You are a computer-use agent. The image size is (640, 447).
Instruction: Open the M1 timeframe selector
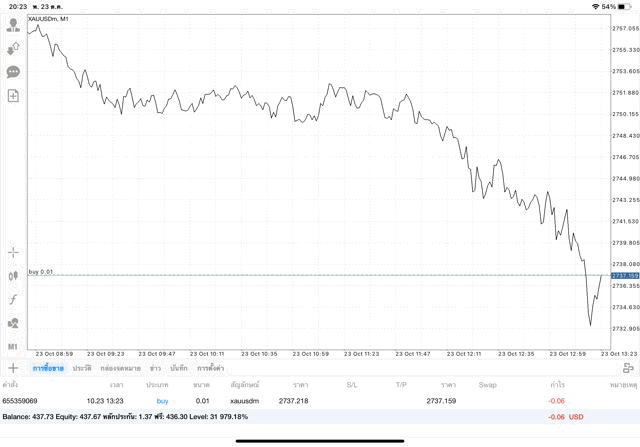point(13,346)
